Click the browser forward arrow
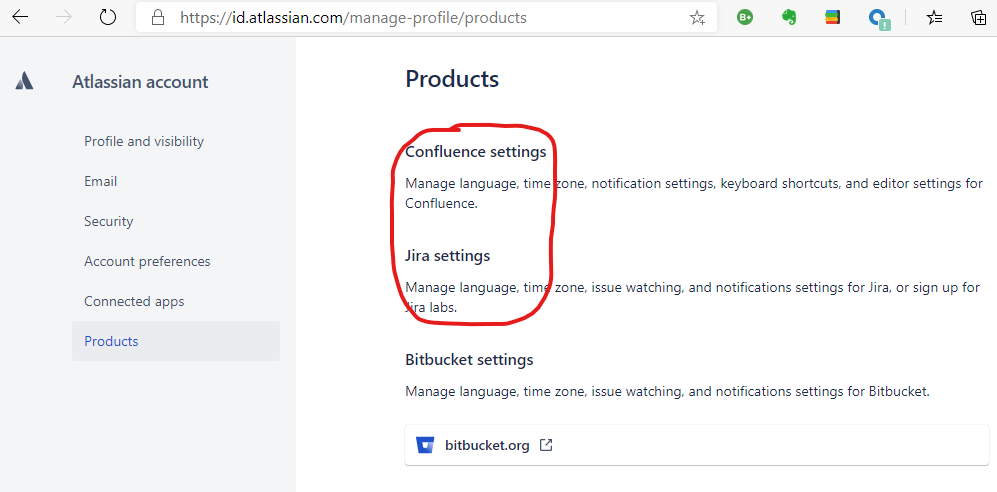The image size is (997, 492). pos(64,17)
